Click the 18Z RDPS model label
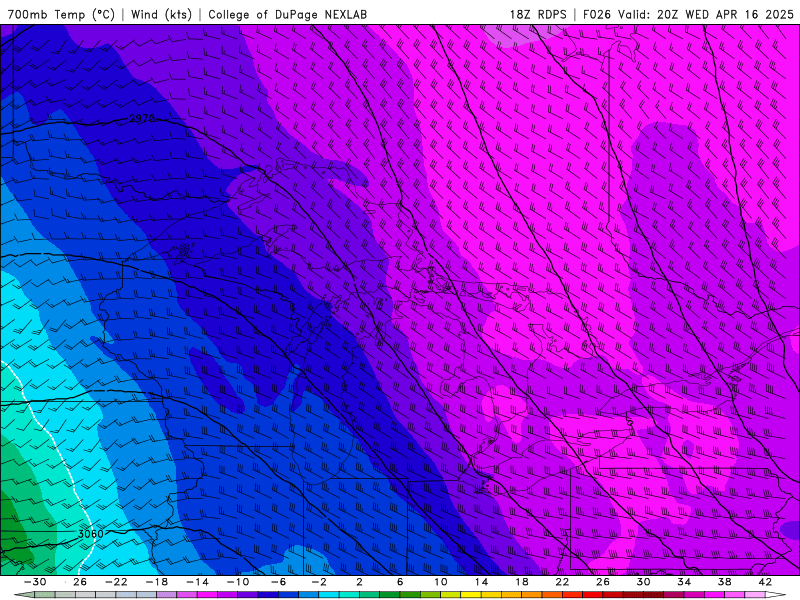800x600 pixels. tap(538, 14)
